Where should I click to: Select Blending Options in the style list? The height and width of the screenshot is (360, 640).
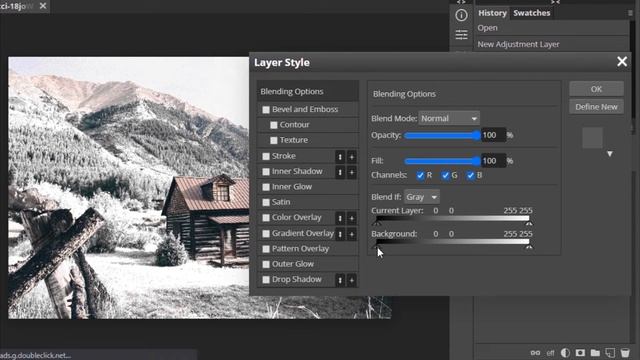pos(308,91)
